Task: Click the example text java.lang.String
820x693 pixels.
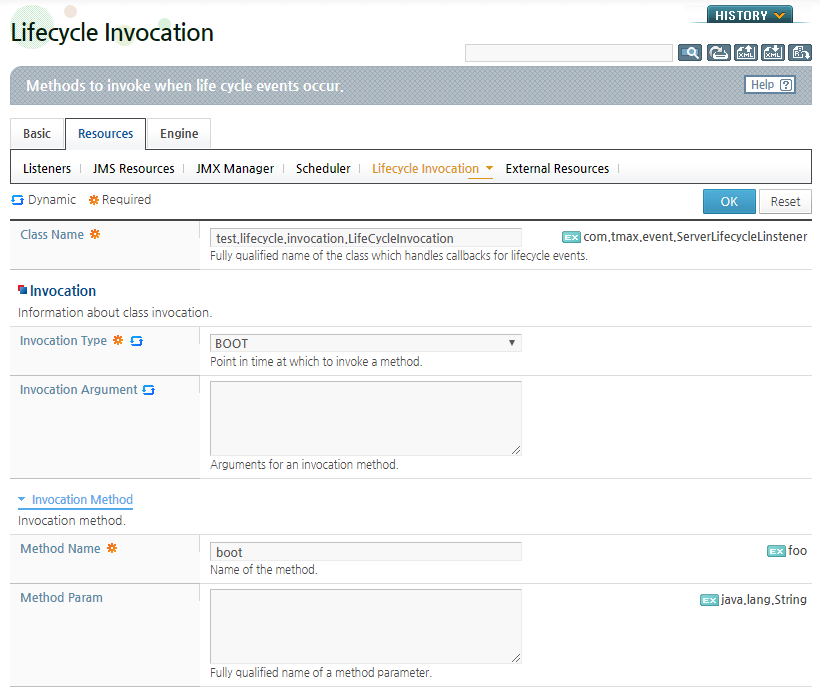Action: coord(764,600)
